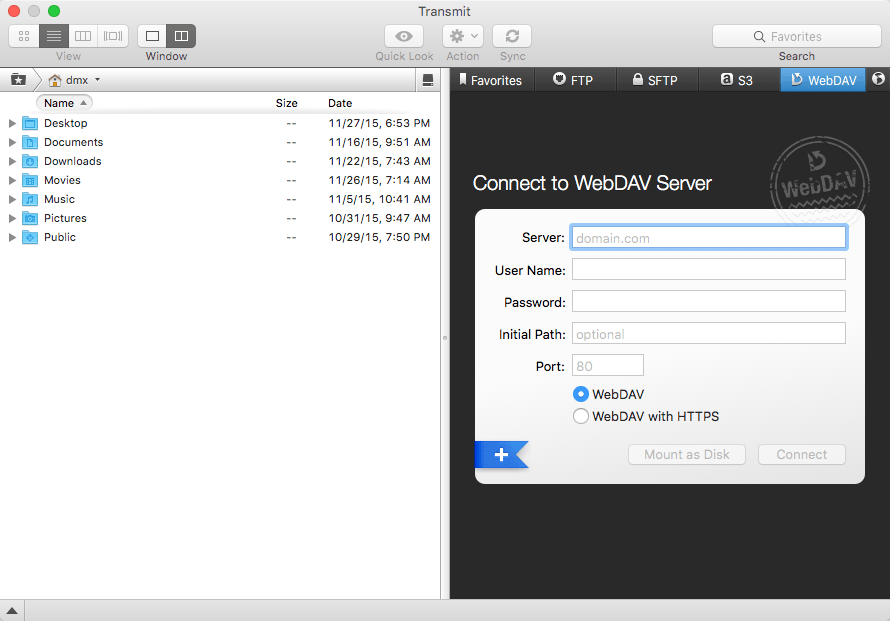Expand the Desktop folder

(x=12, y=123)
